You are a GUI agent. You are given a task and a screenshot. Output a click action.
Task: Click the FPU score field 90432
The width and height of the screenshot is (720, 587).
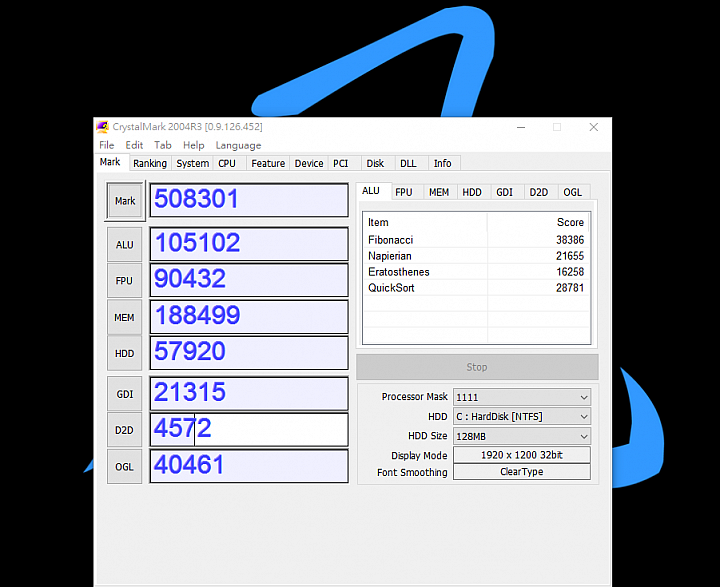pyautogui.click(x=249, y=280)
